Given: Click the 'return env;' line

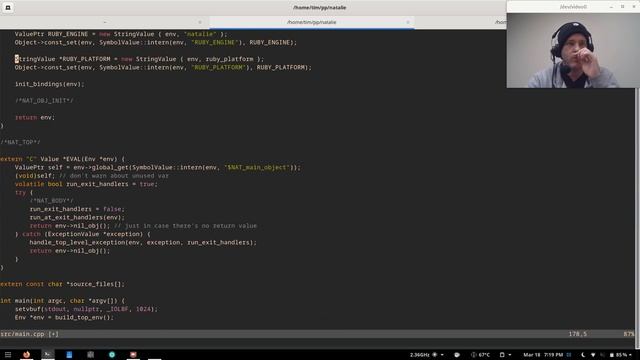Looking at the screenshot, I should tap(35, 118).
